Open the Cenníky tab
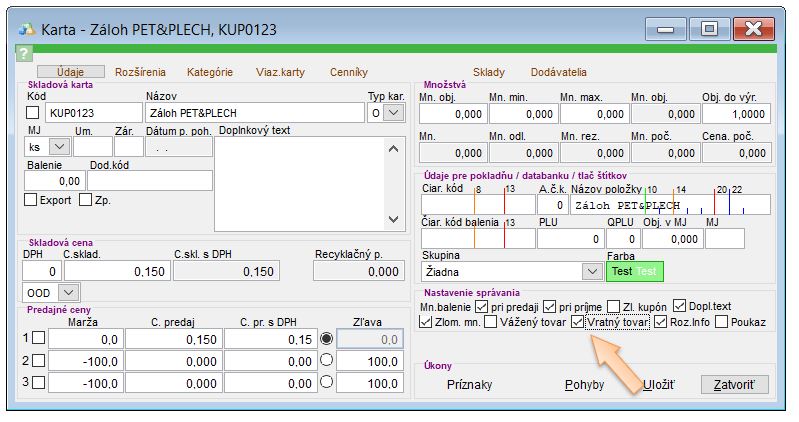This screenshot has width=799, height=422. tap(349, 72)
